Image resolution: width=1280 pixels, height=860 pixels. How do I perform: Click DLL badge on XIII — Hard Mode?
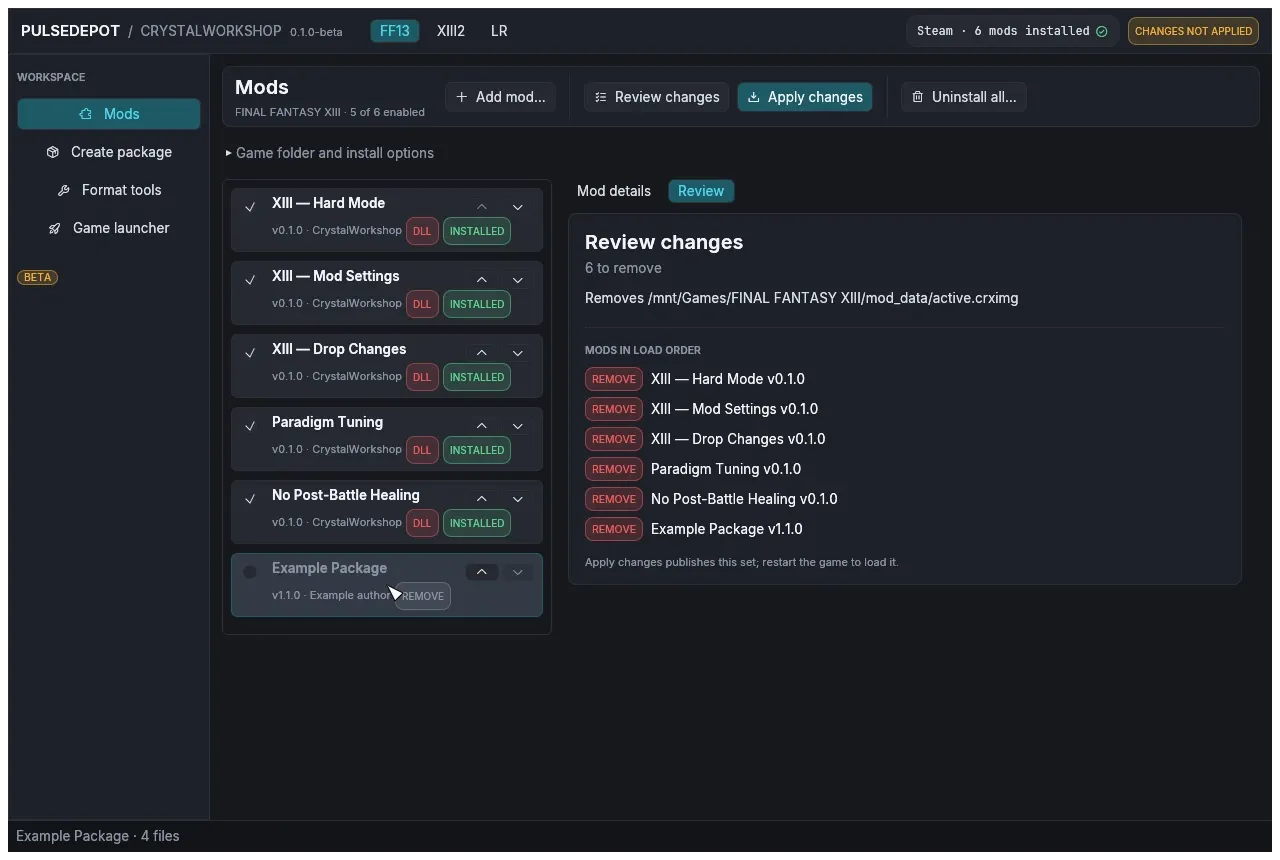(x=422, y=231)
